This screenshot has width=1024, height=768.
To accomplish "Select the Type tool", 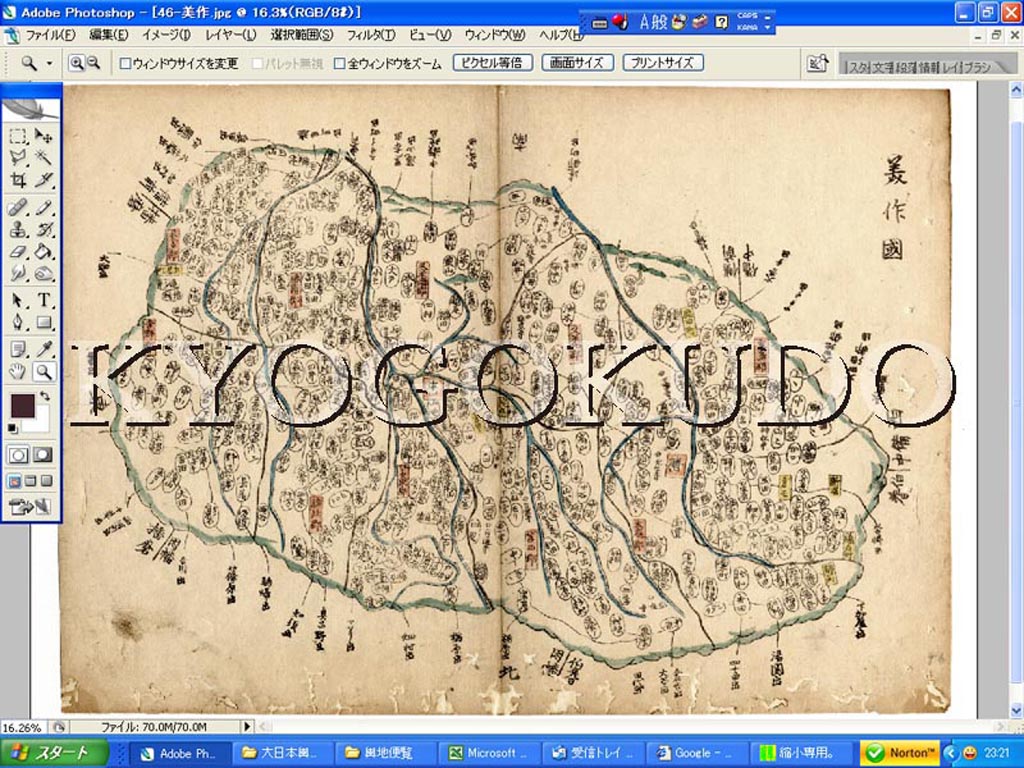I will point(44,300).
